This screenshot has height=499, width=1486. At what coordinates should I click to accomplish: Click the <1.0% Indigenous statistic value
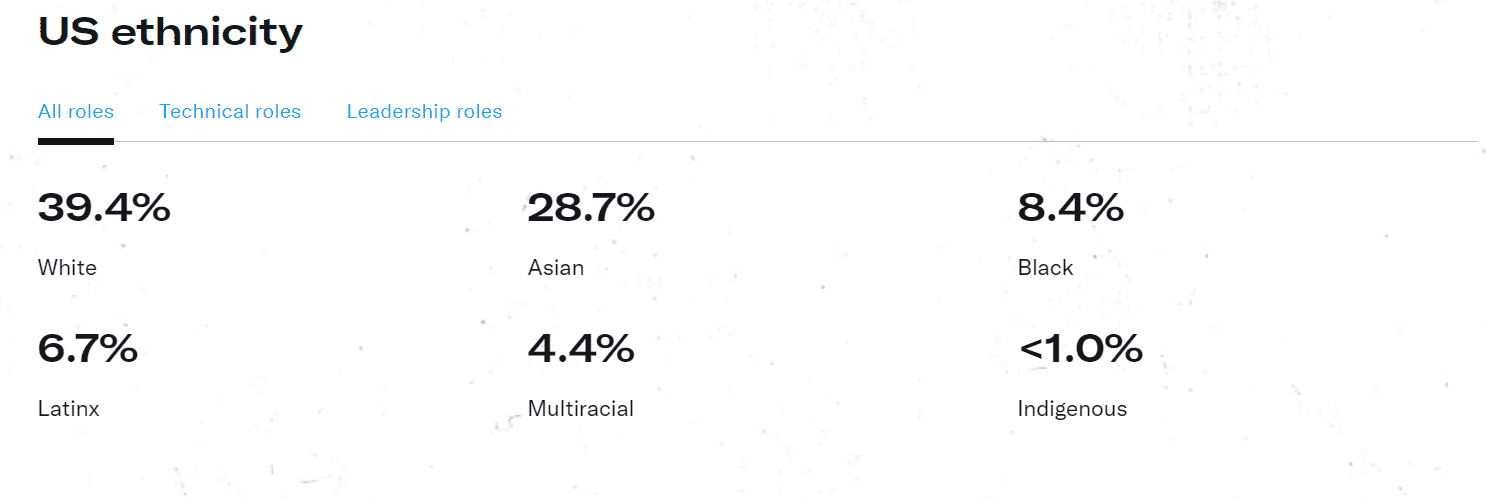[1080, 349]
